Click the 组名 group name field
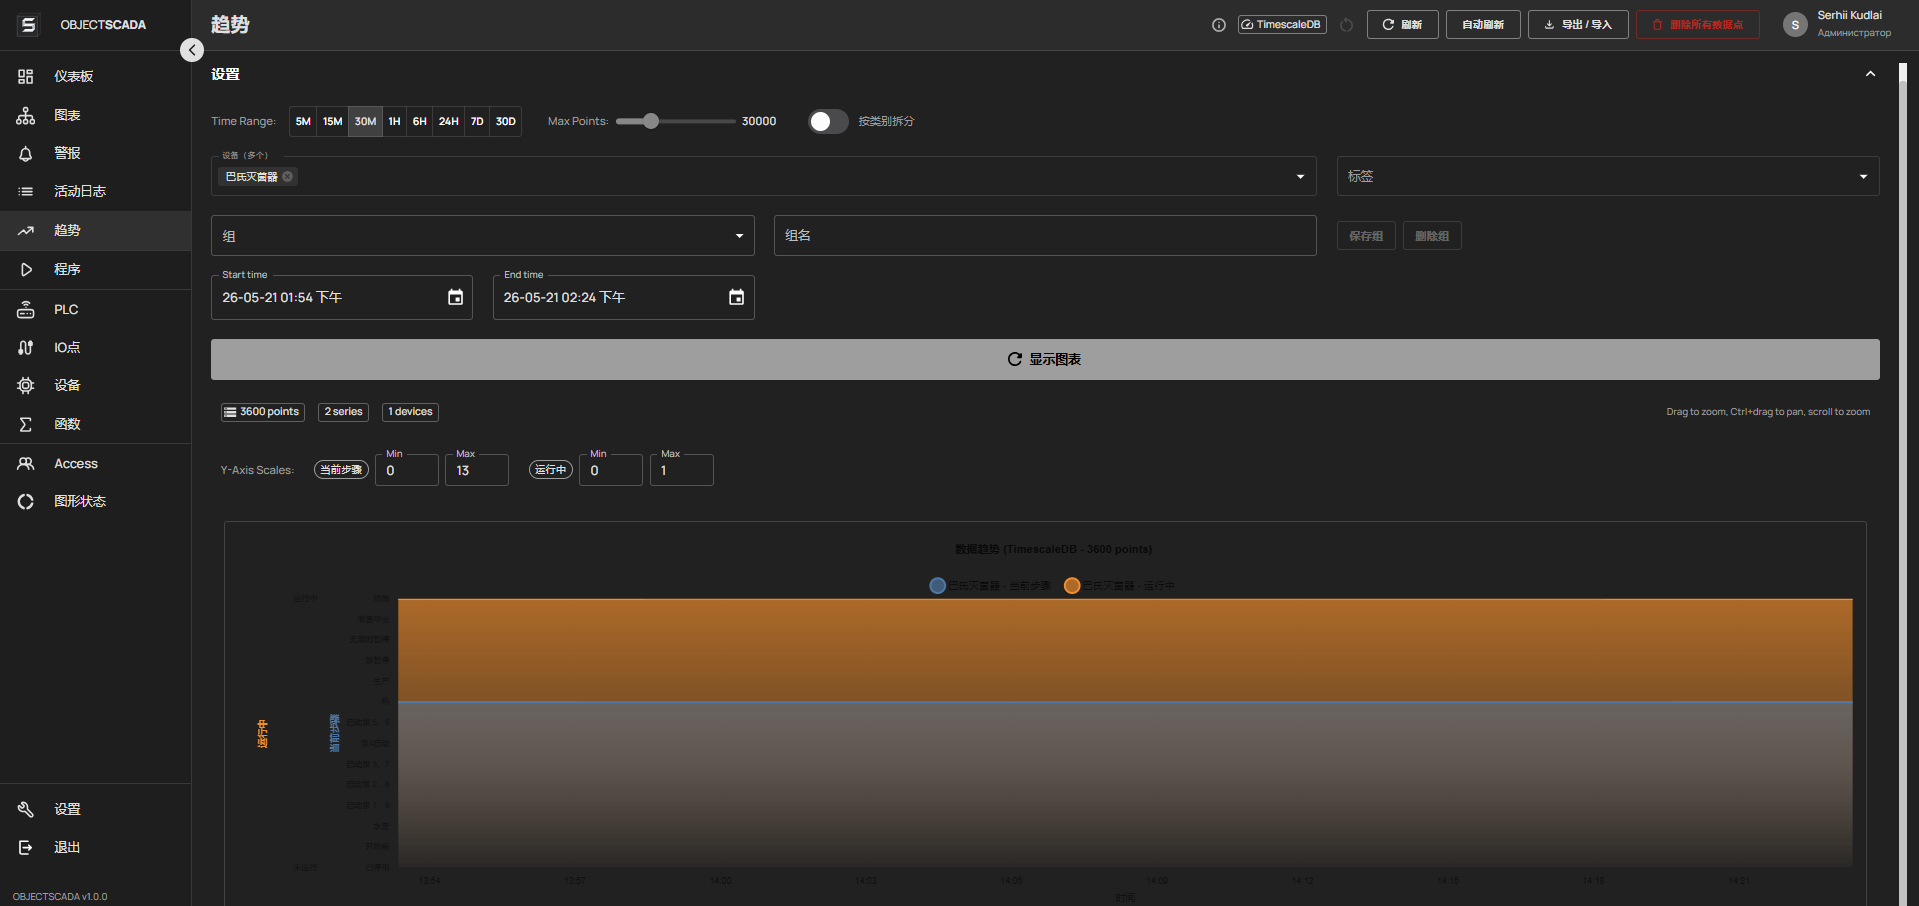Image resolution: width=1919 pixels, height=906 pixels. click(1045, 236)
